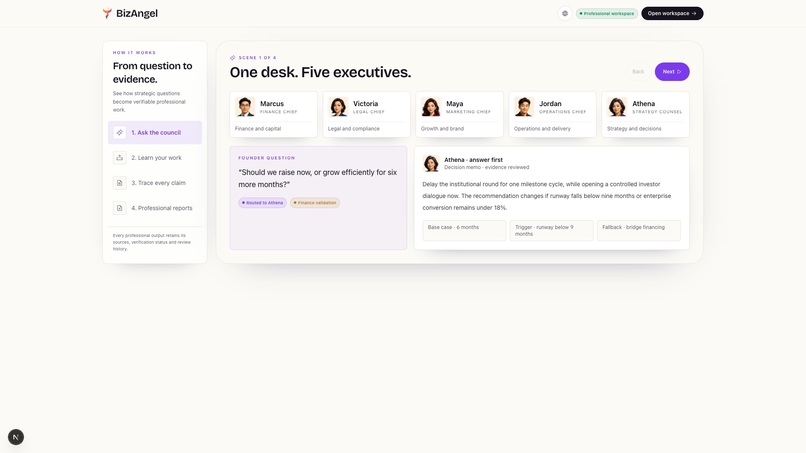
Task: Click the OPERATIONS CHIEF role label
Action: 562,112
